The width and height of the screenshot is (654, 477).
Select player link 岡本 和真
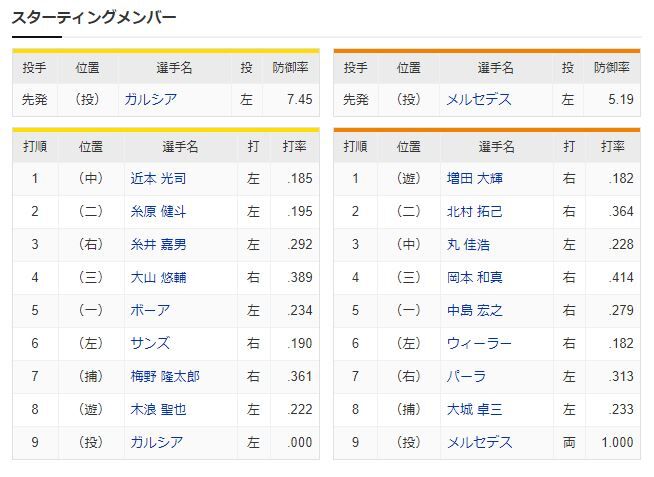click(x=475, y=278)
